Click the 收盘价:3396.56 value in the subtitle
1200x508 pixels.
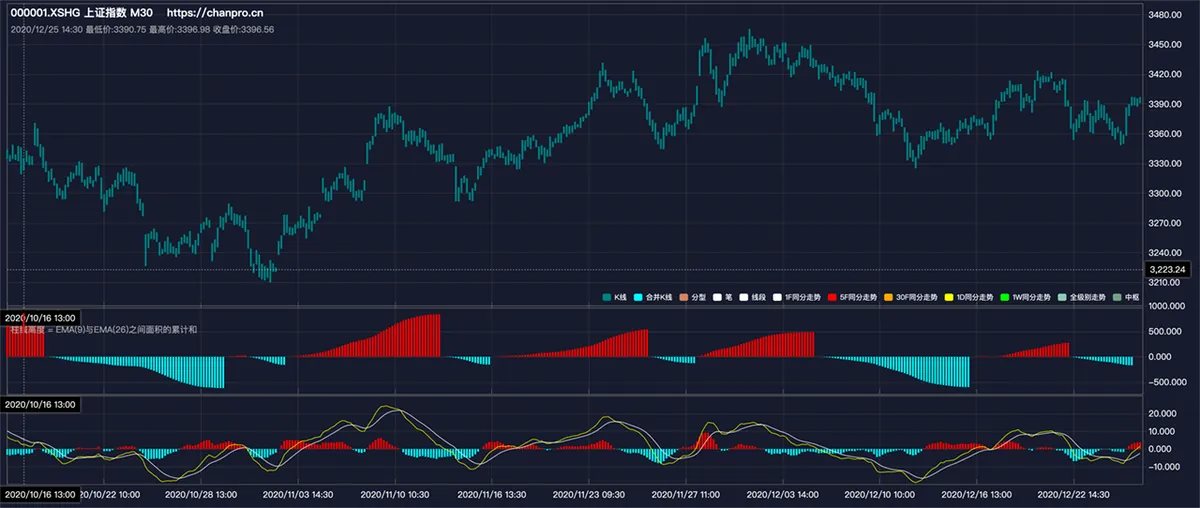243,30
